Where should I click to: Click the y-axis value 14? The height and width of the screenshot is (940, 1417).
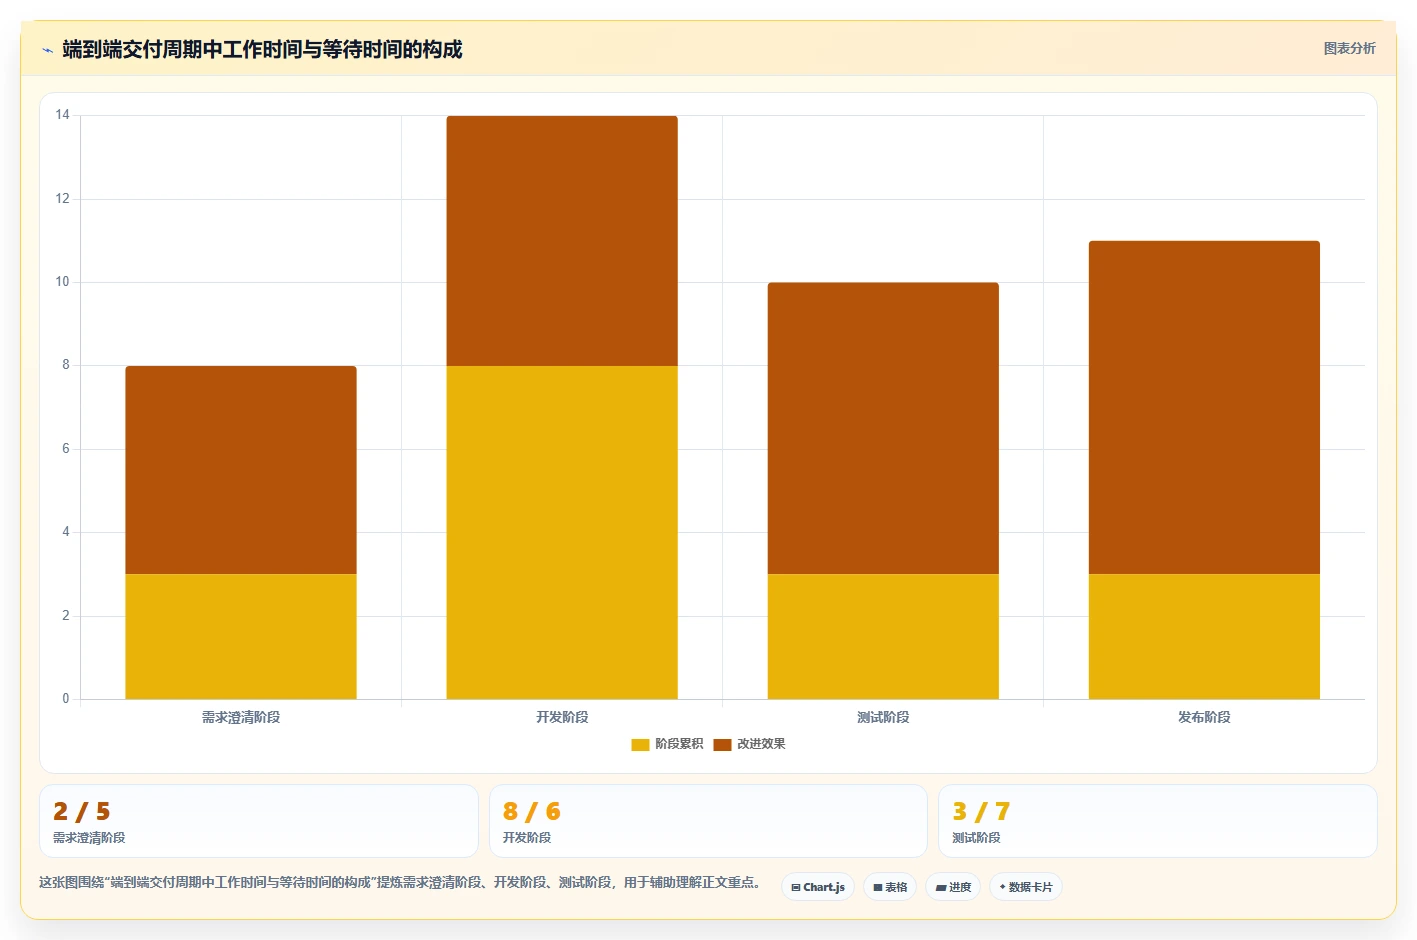click(x=63, y=115)
